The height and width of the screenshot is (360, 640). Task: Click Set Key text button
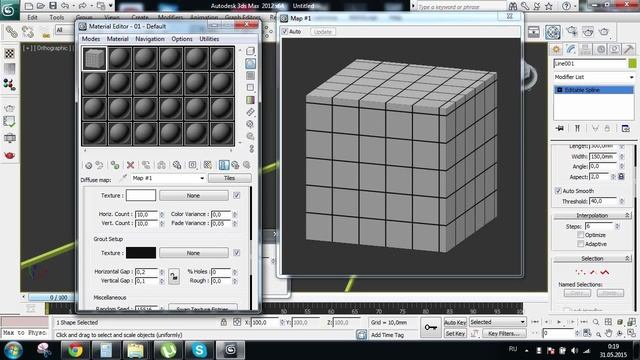(x=455, y=333)
